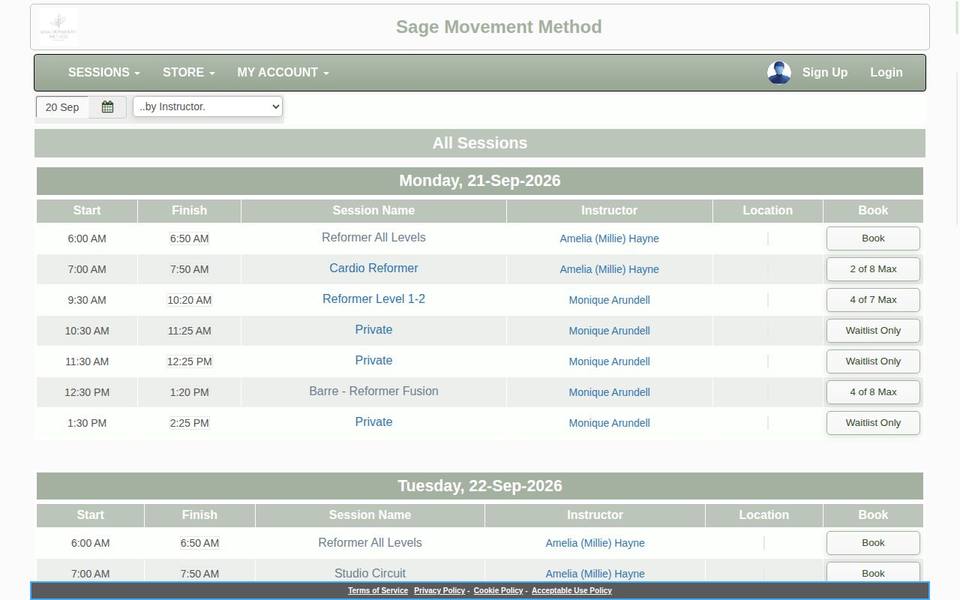The width and height of the screenshot is (960, 600).
Task: Open the 10:30 AM Private session link
Action: [x=373, y=329]
